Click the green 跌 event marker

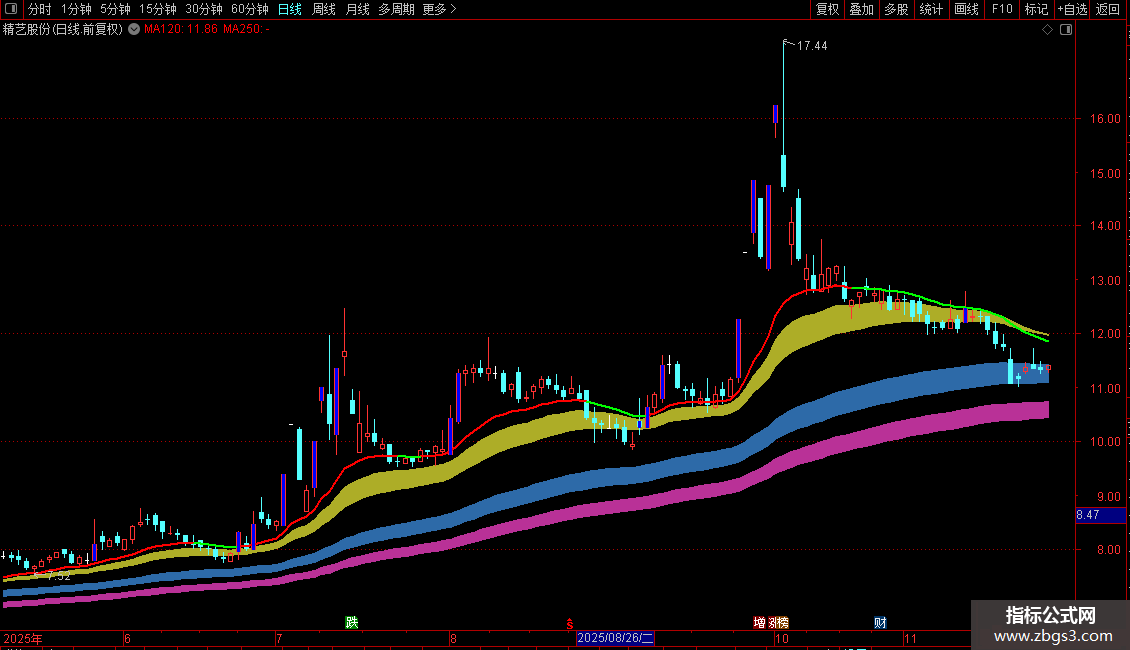pyautogui.click(x=352, y=622)
